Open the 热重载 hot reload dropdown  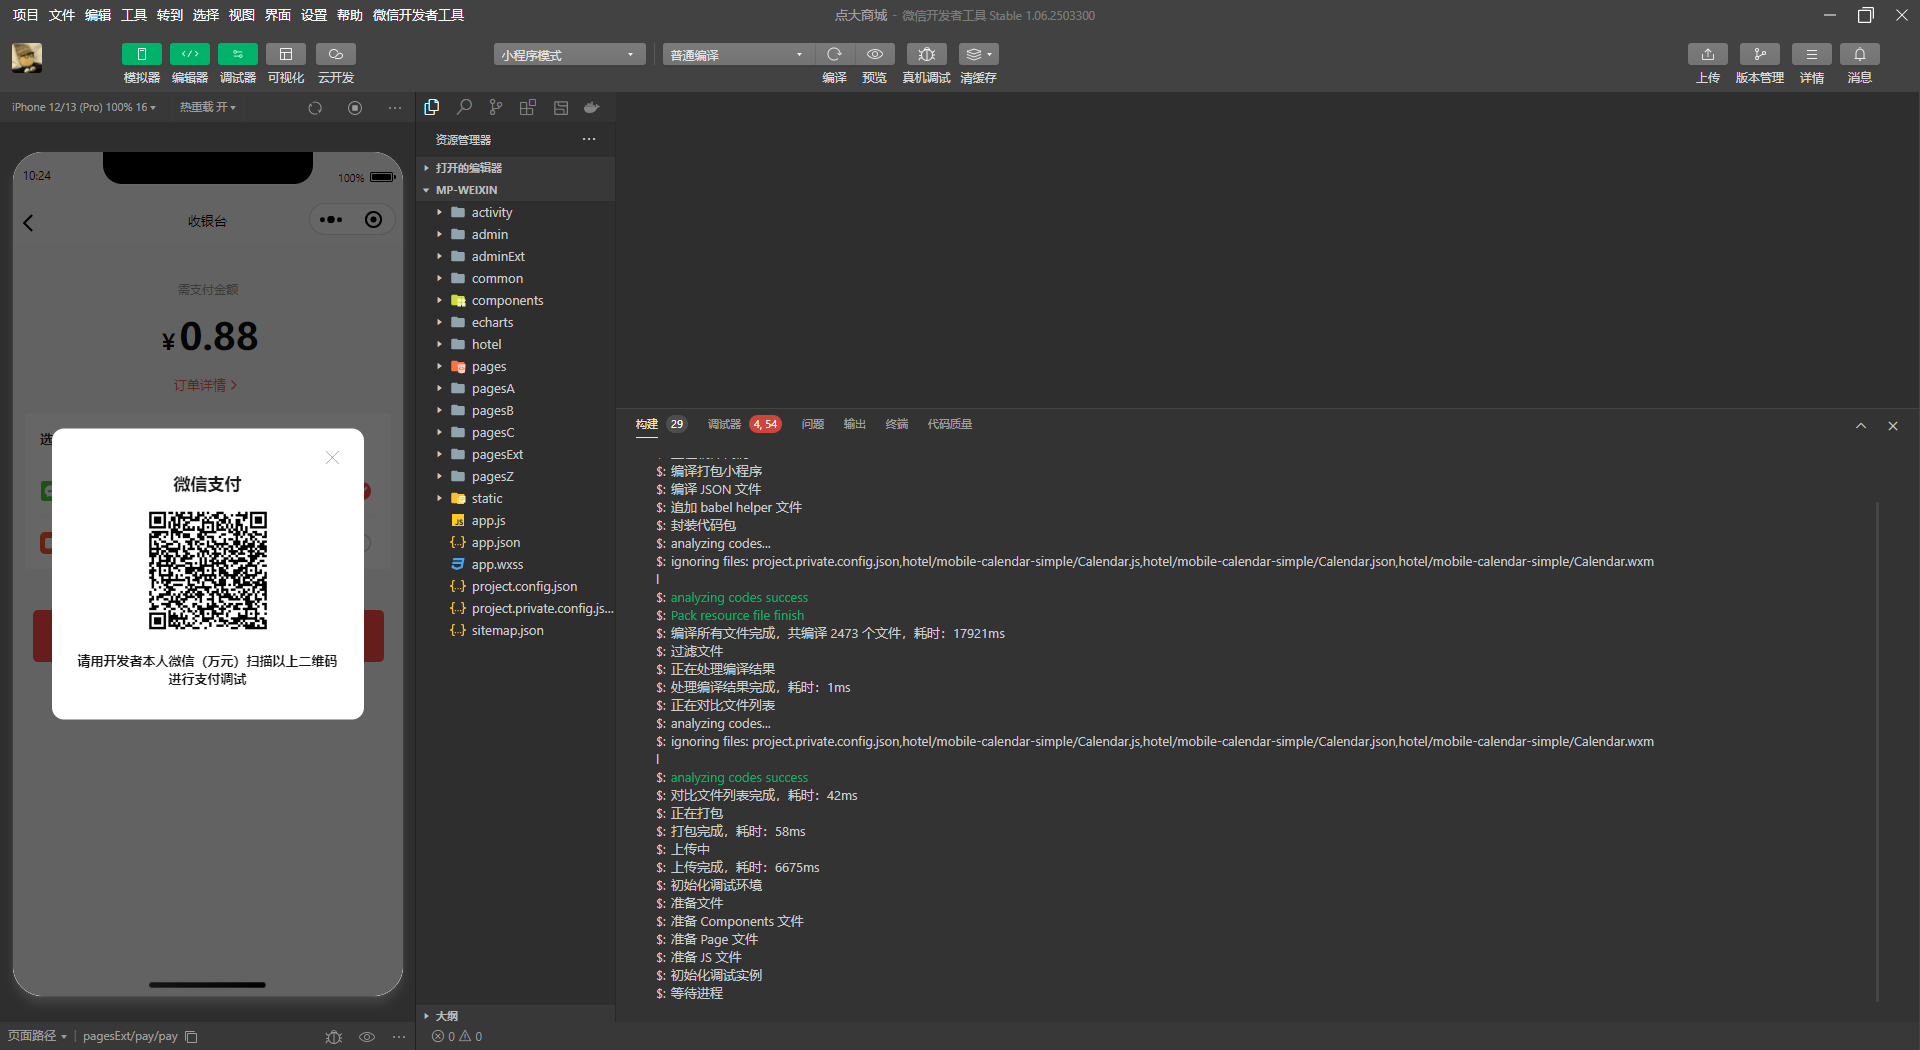tap(208, 107)
